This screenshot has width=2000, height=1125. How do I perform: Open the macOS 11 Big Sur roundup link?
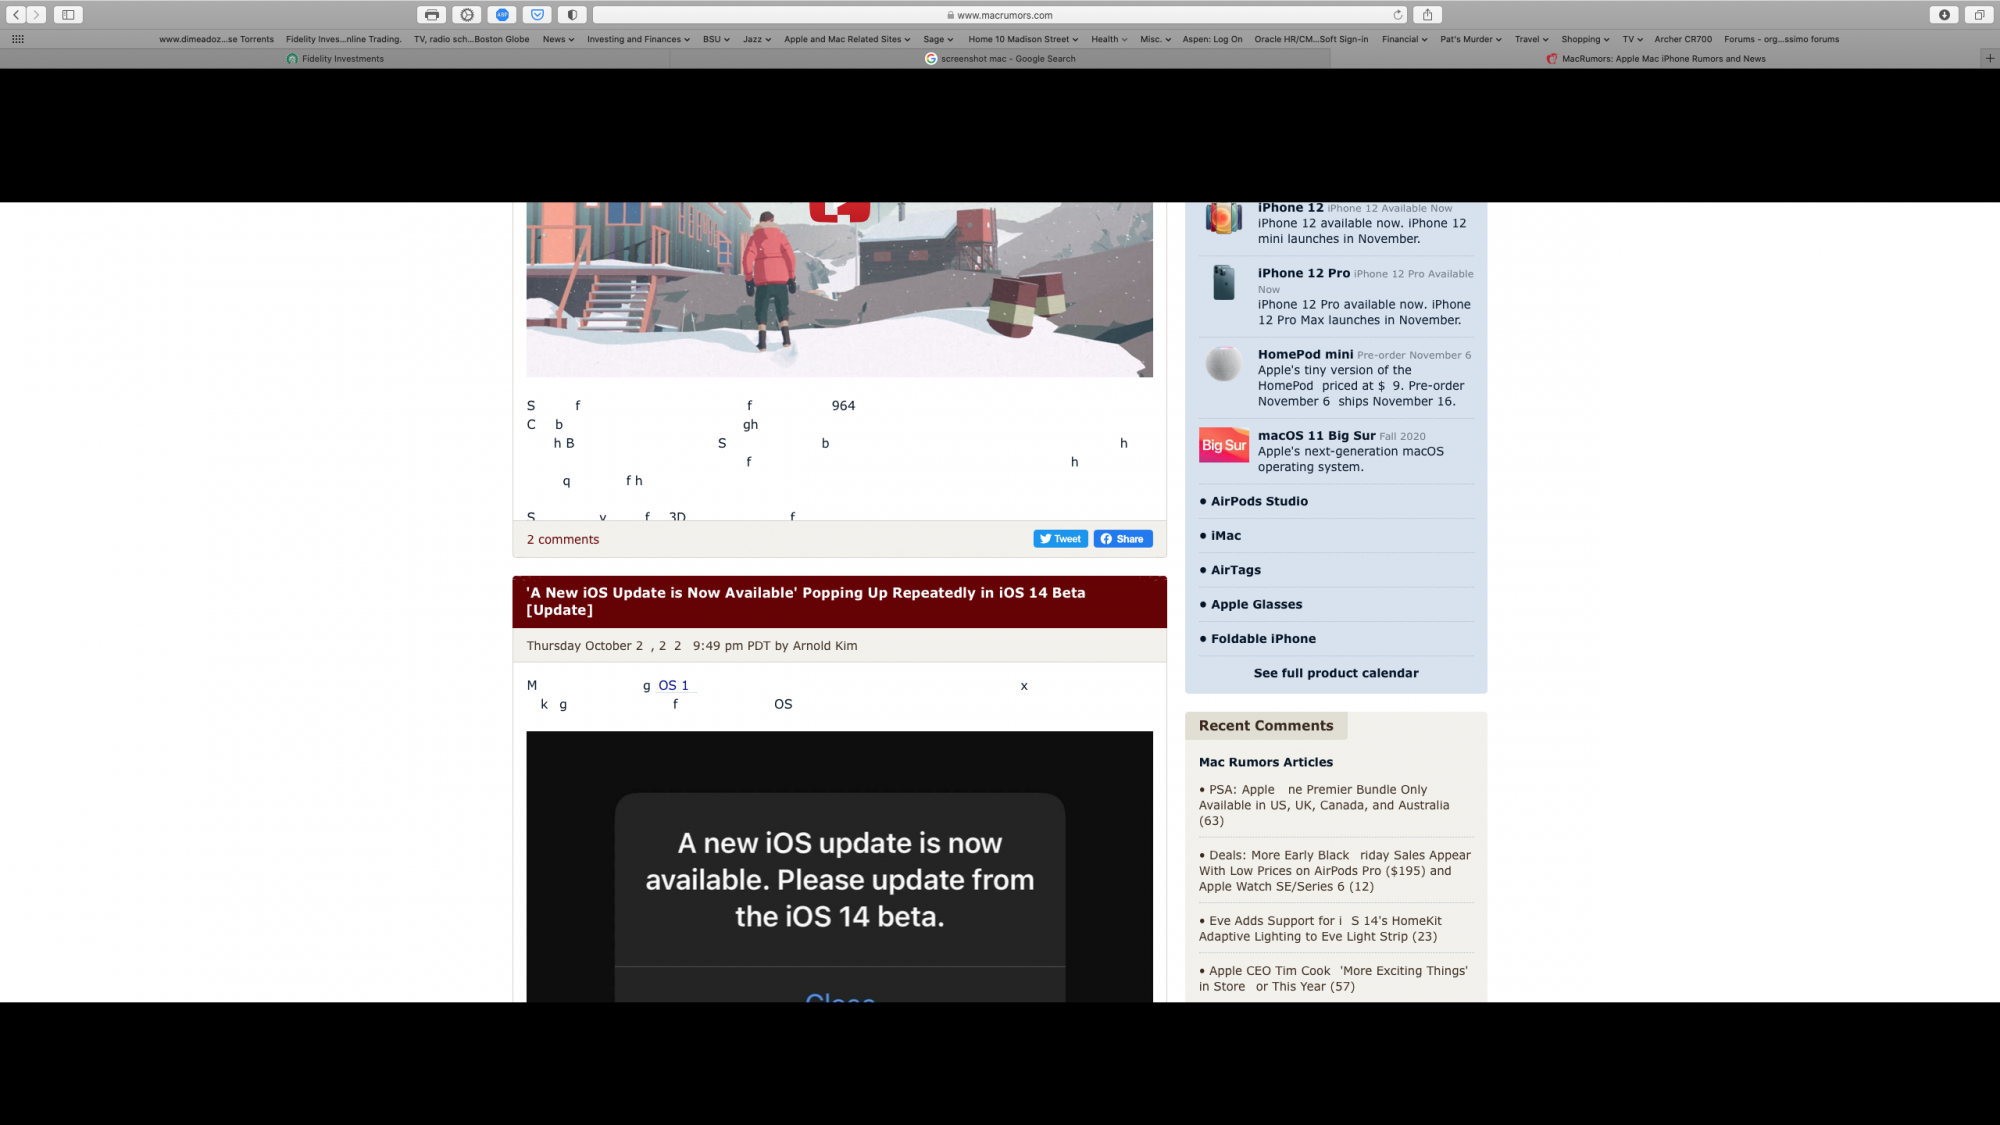(x=1316, y=435)
